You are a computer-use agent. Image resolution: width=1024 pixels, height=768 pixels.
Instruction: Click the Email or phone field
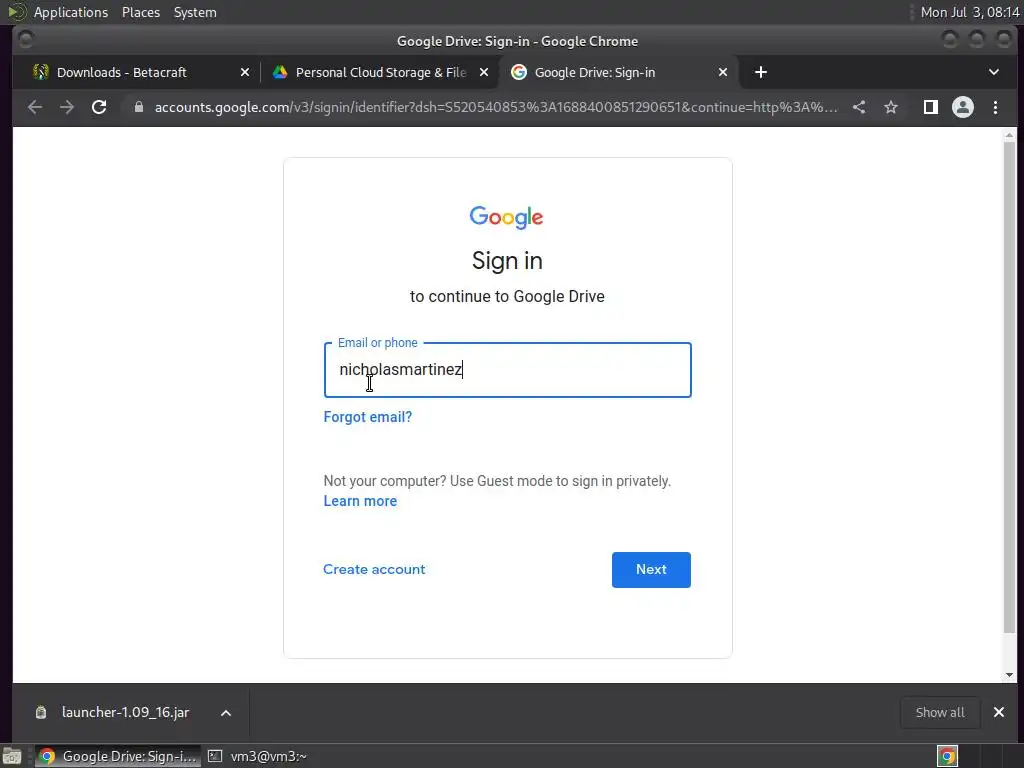click(x=507, y=370)
